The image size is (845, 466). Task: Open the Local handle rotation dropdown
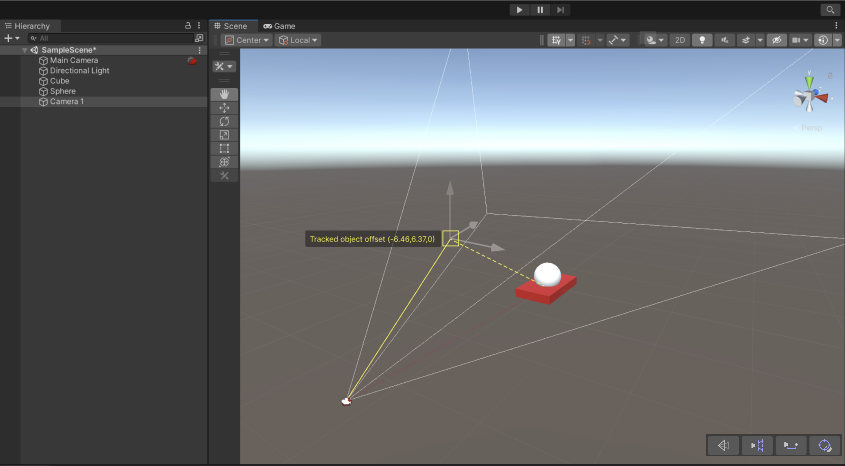[298, 40]
